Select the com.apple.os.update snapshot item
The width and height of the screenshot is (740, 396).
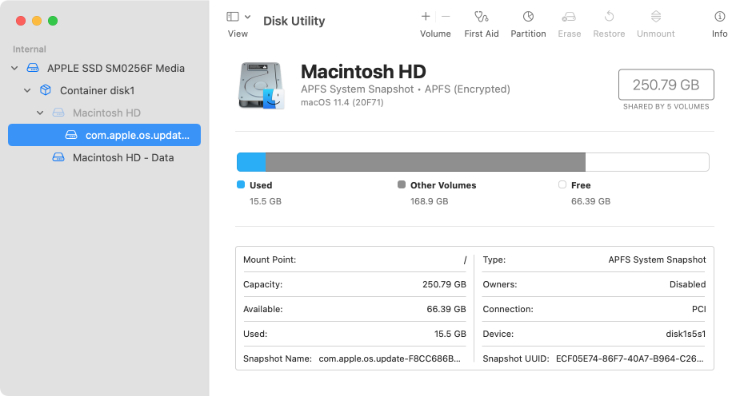tap(104, 135)
